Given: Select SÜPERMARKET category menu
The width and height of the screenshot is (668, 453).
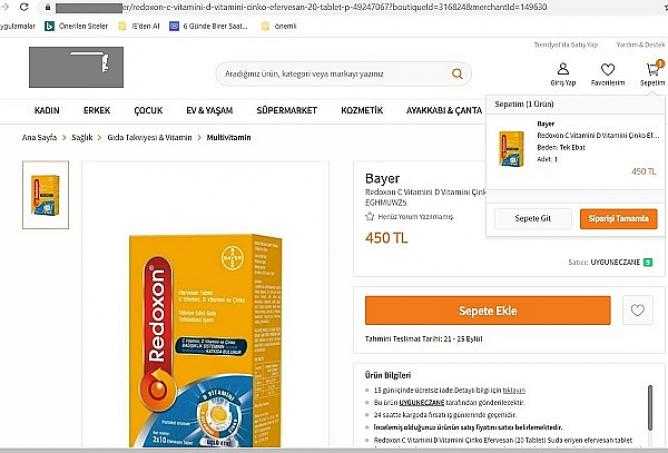Looking at the screenshot, I should [x=287, y=110].
